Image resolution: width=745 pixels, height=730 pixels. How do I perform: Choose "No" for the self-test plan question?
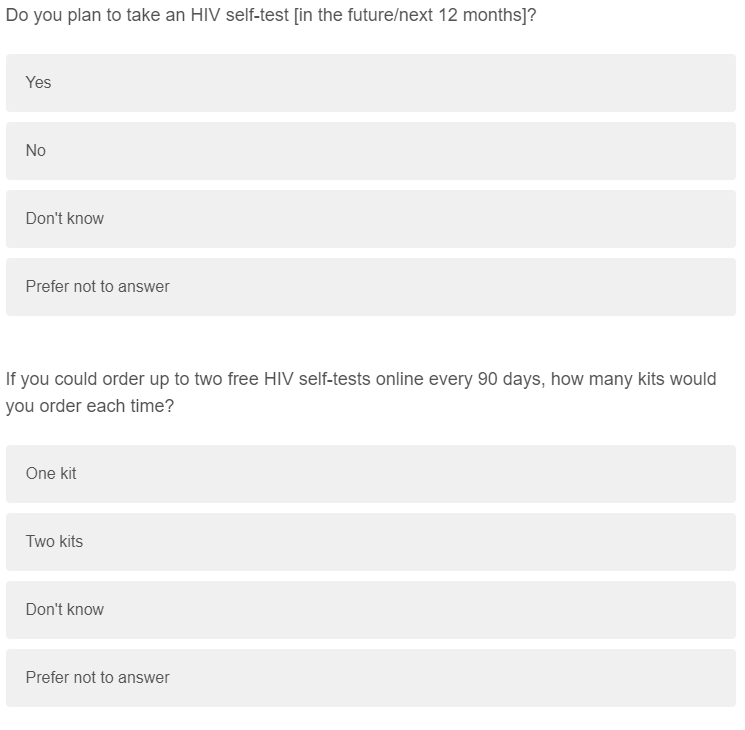click(370, 151)
